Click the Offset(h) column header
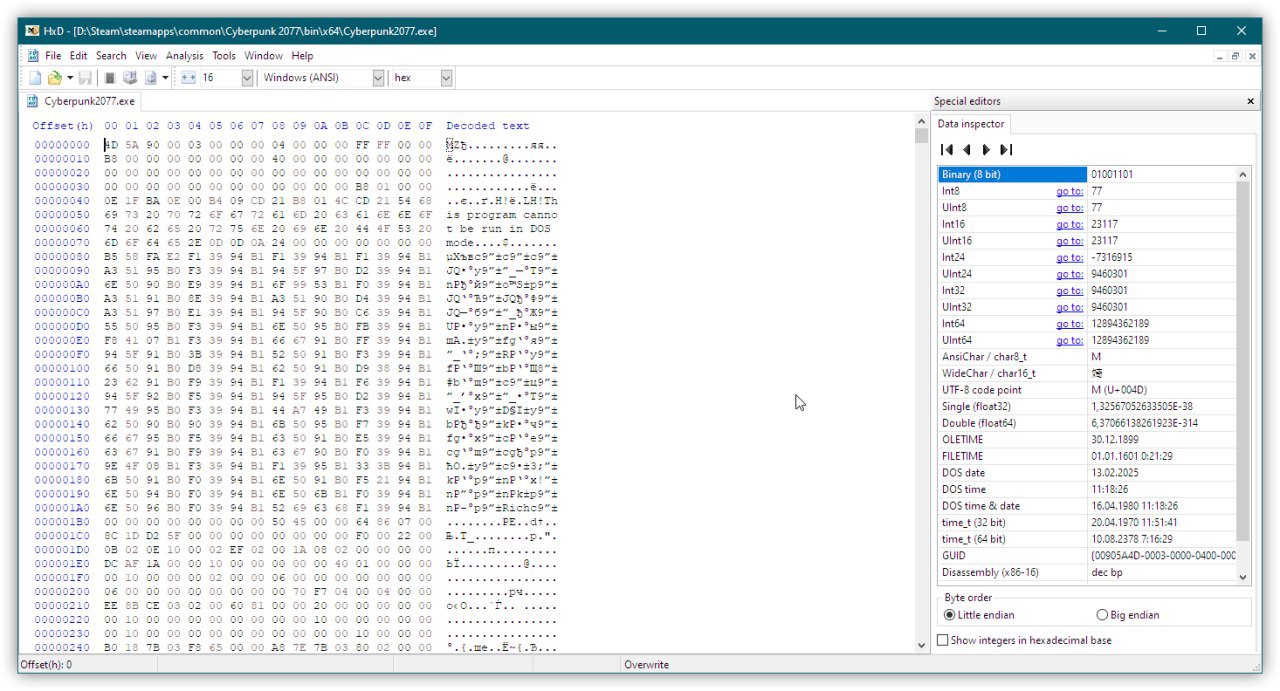Image resolution: width=1280 pixels, height=691 pixels. point(62,126)
